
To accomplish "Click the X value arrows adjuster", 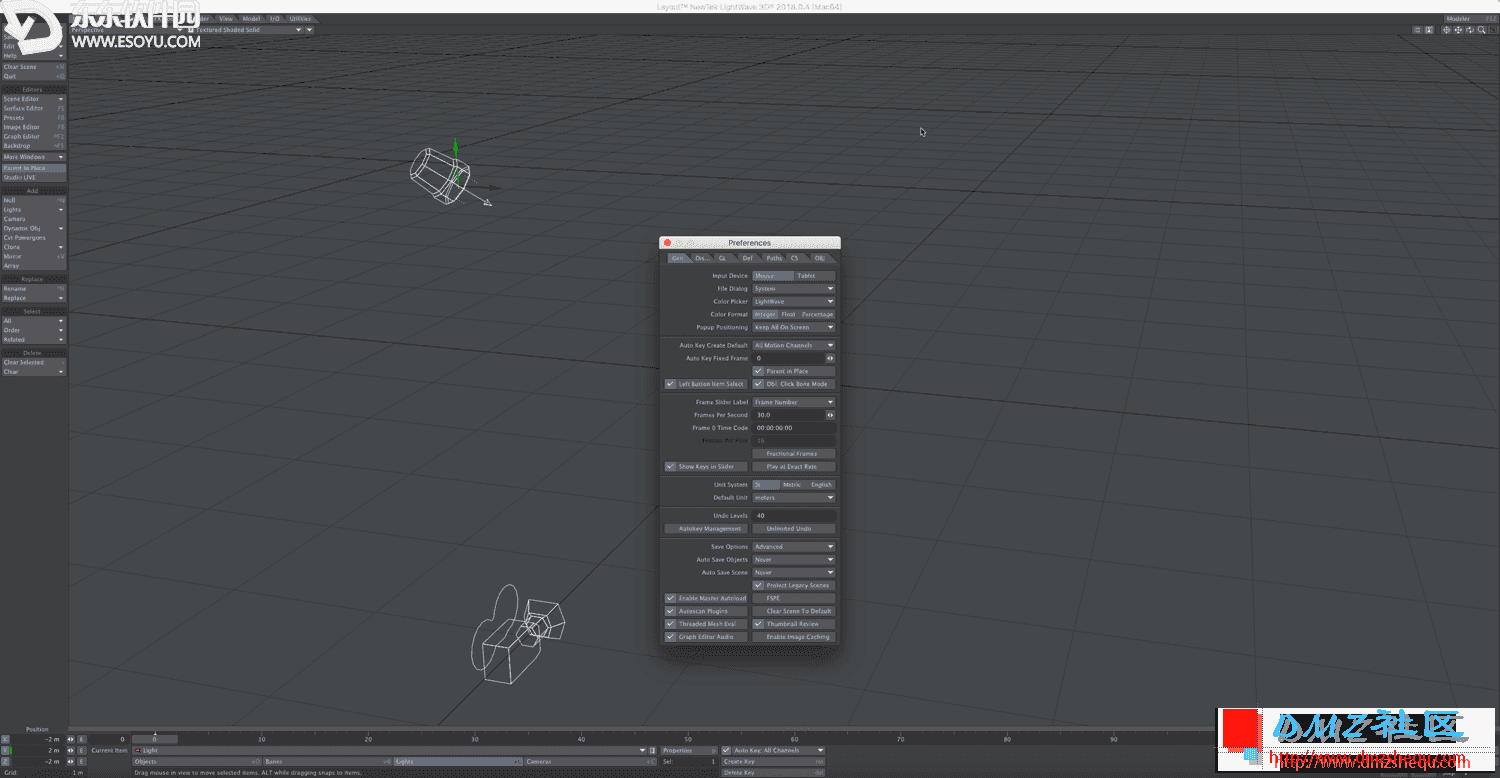I will (71, 739).
